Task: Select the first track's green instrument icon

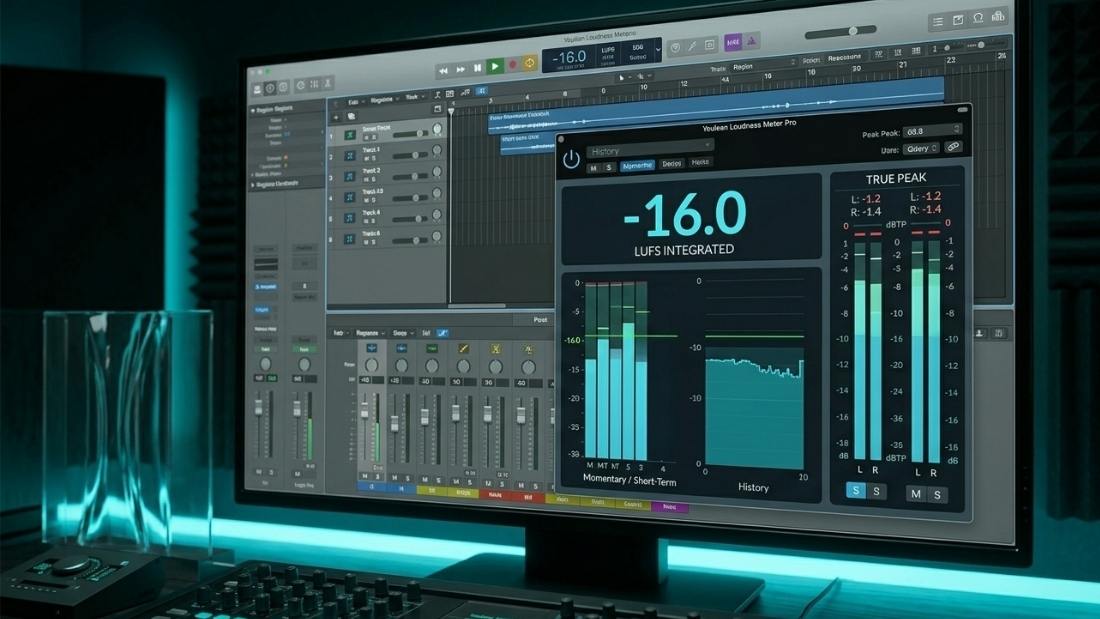Action: click(349, 135)
